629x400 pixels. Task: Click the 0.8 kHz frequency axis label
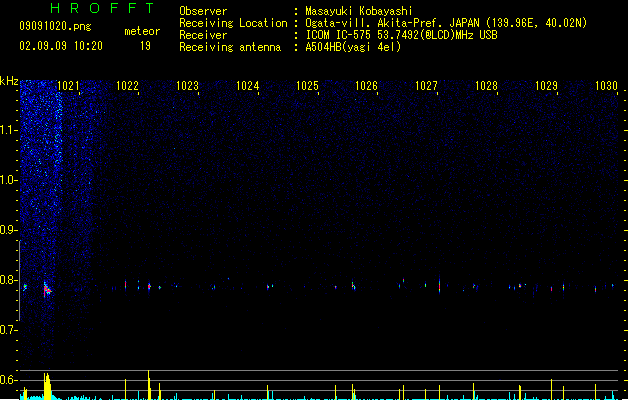tap(8, 280)
